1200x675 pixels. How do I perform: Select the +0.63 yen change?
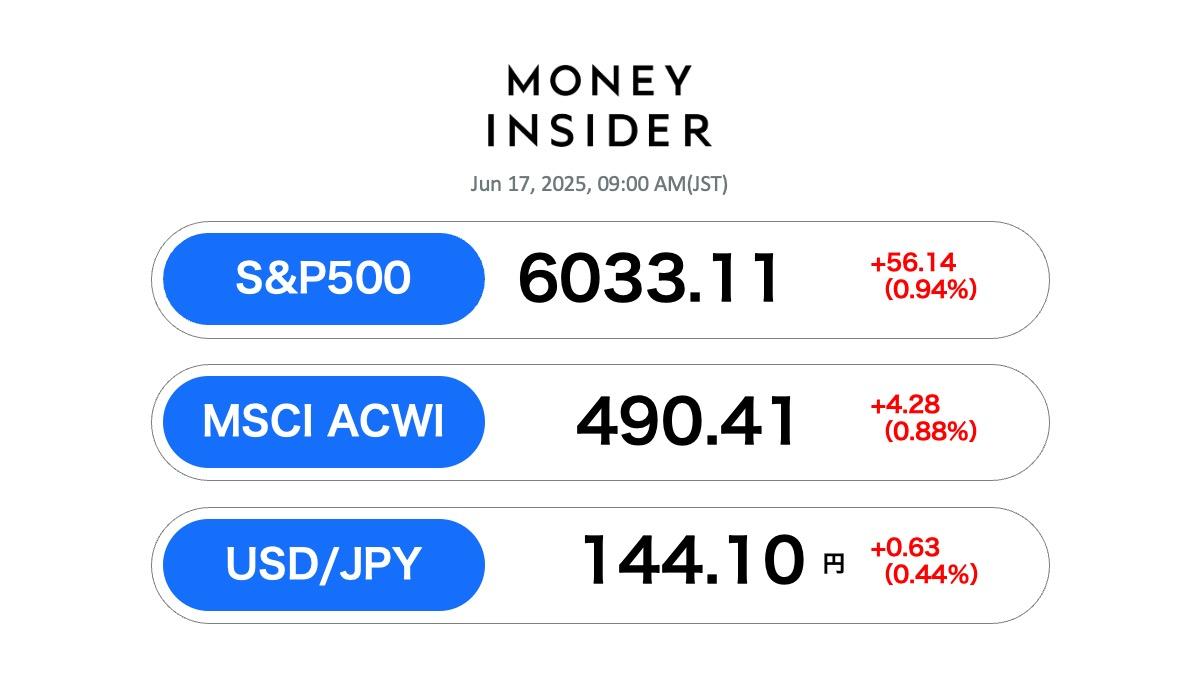(x=904, y=548)
